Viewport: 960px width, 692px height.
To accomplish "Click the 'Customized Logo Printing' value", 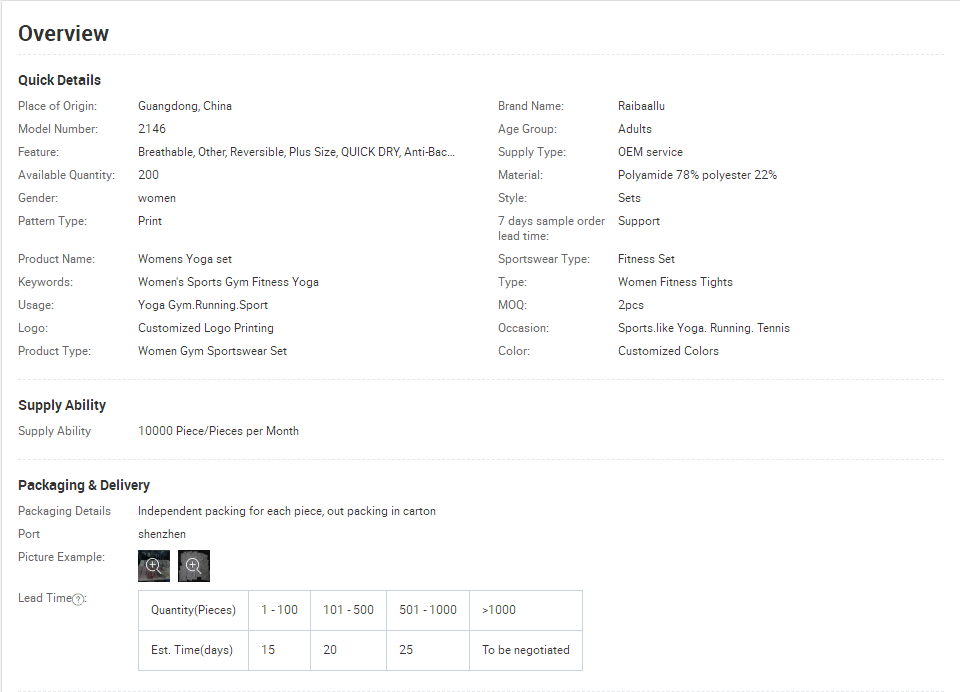I will (x=206, y=328).
